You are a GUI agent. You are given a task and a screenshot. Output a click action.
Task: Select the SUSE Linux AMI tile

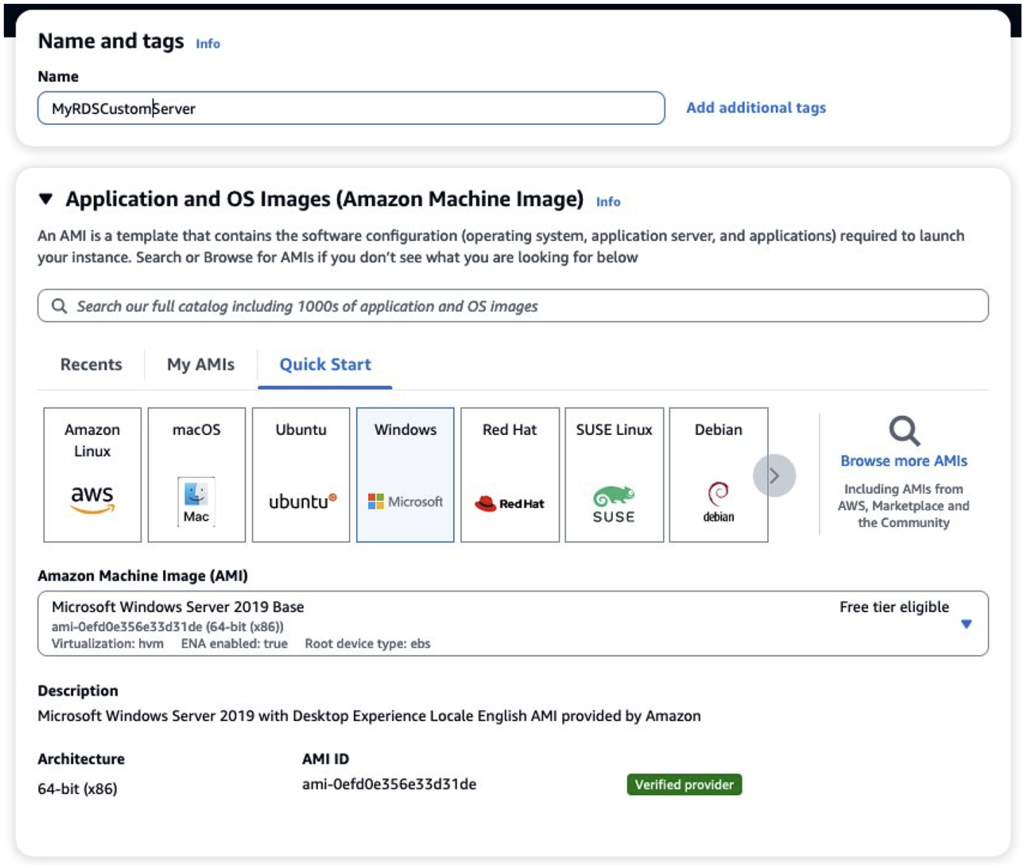[x=614, y=475]
